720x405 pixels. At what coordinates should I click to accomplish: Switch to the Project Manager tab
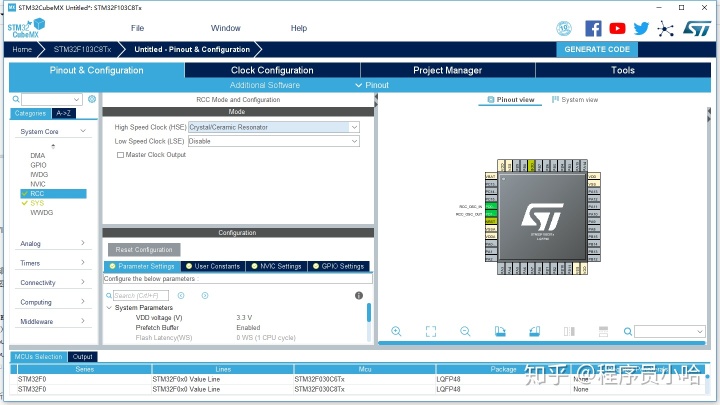coord(448,70)
